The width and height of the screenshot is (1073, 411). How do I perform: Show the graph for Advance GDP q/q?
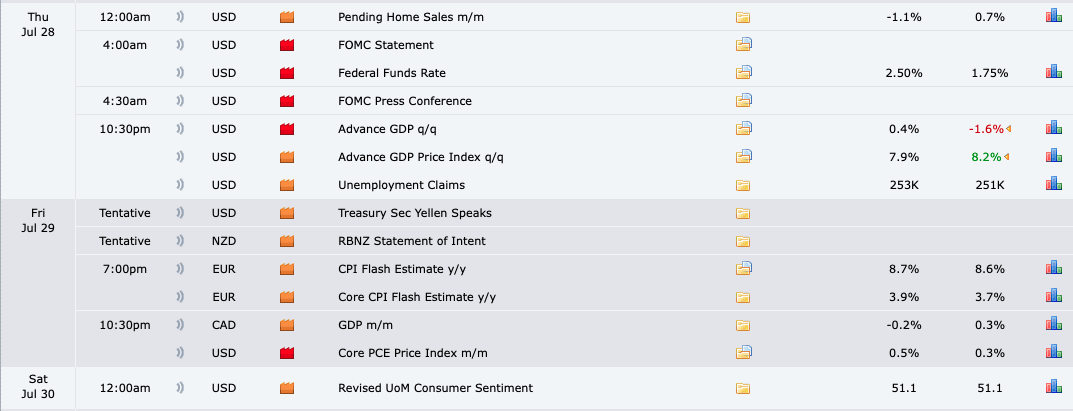(1052, 129)
